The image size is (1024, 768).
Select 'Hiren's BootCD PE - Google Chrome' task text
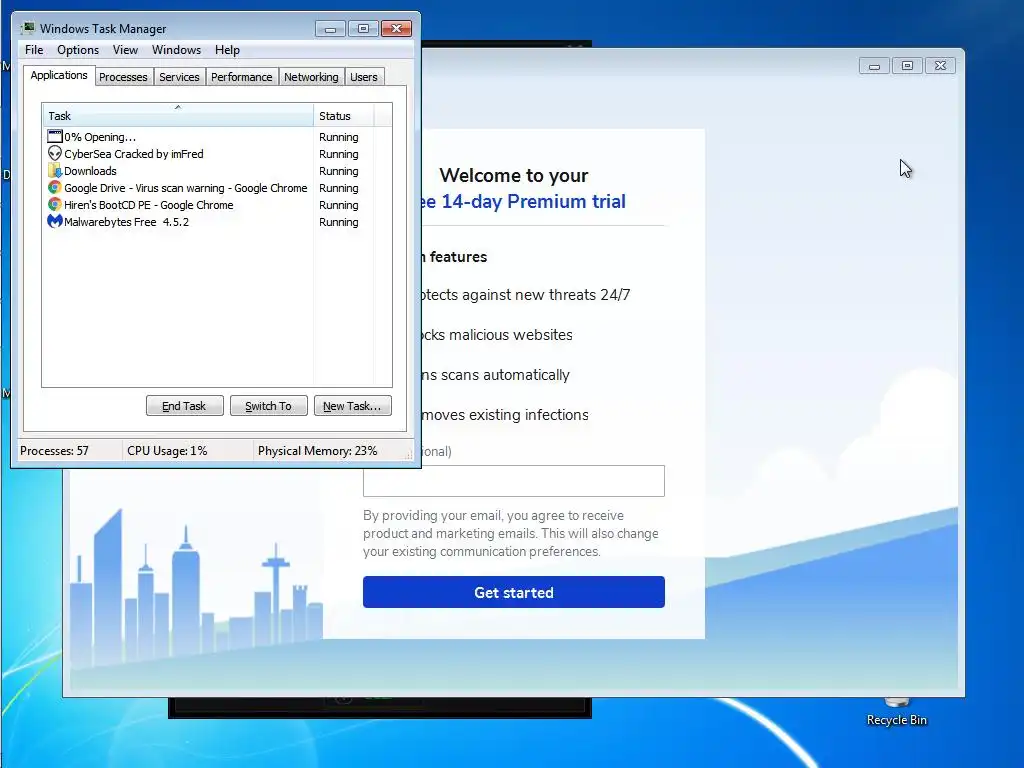pos(148,205)
